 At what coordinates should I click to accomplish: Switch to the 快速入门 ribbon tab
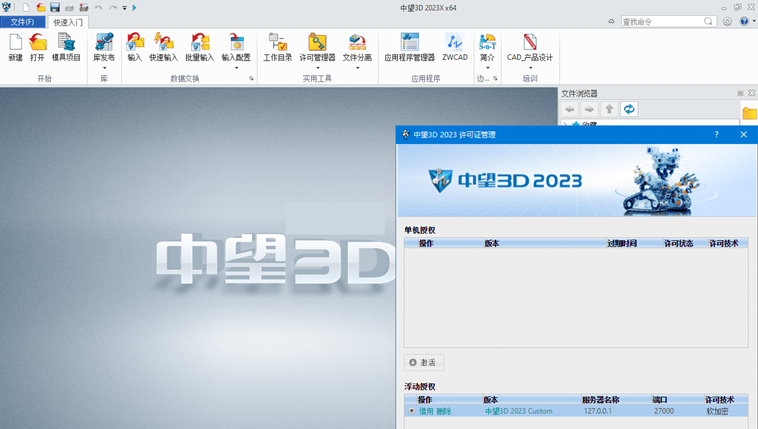coord(68,22)
